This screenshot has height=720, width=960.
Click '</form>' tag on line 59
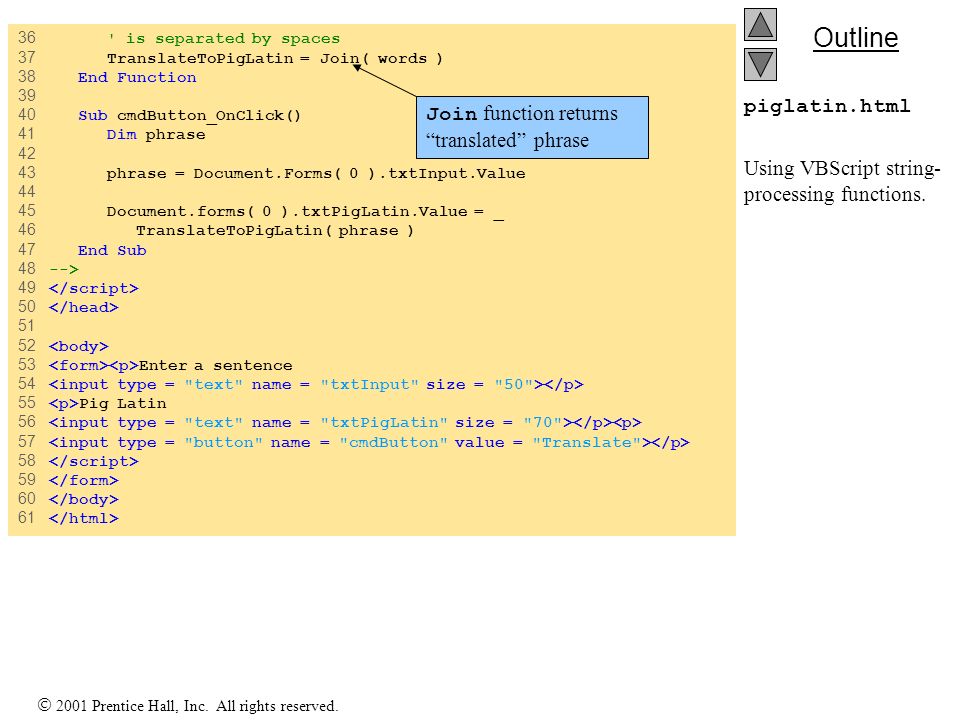84,481
